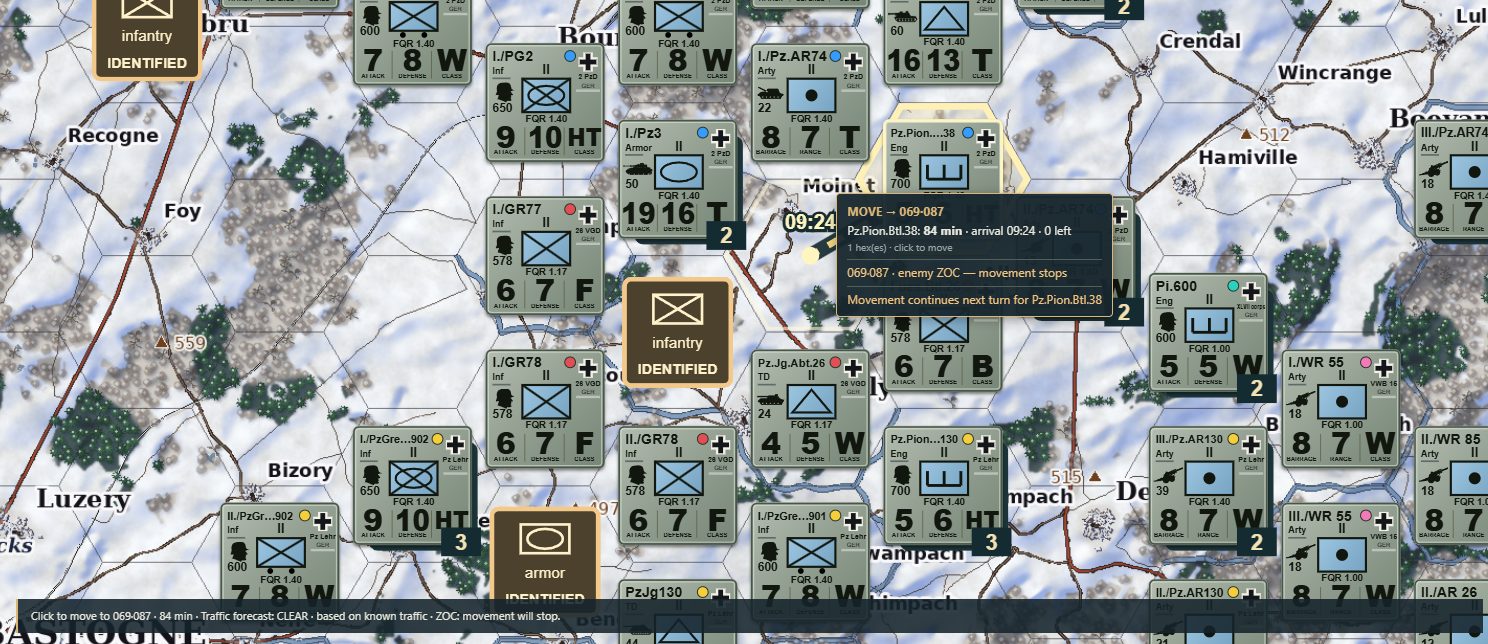Open the stack badge under the move tooltip
The height and width of the screenshot is (644, 1488).
pos(1124,312)
